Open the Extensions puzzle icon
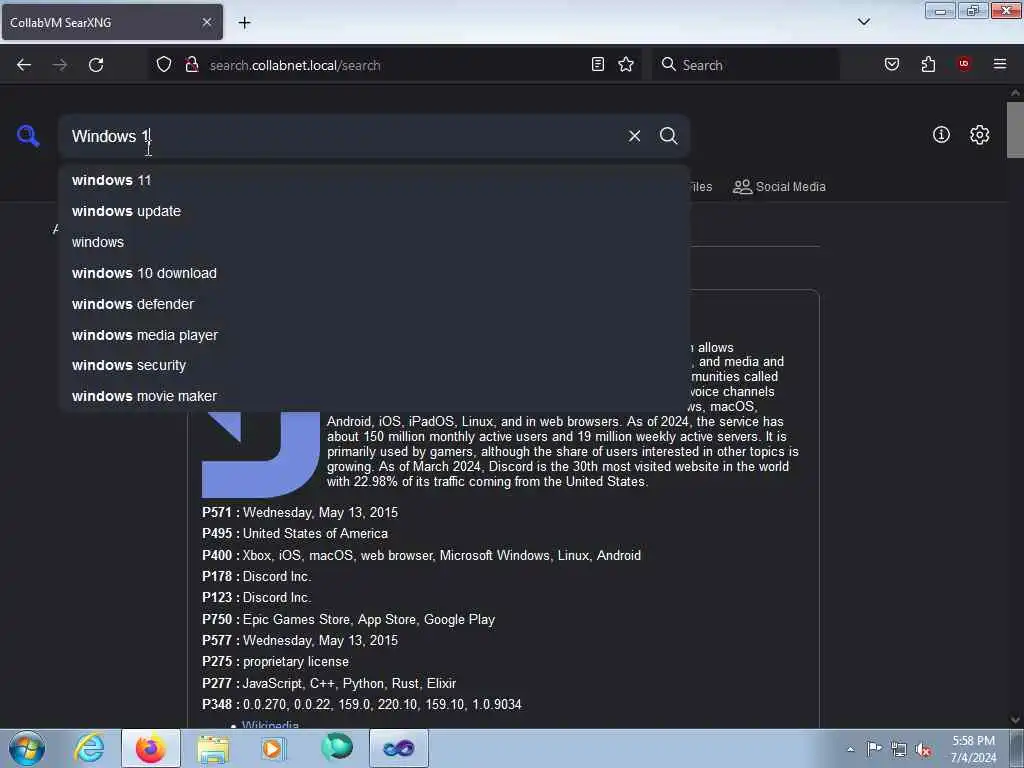The image size is (1024, 768). click(928, 64)
